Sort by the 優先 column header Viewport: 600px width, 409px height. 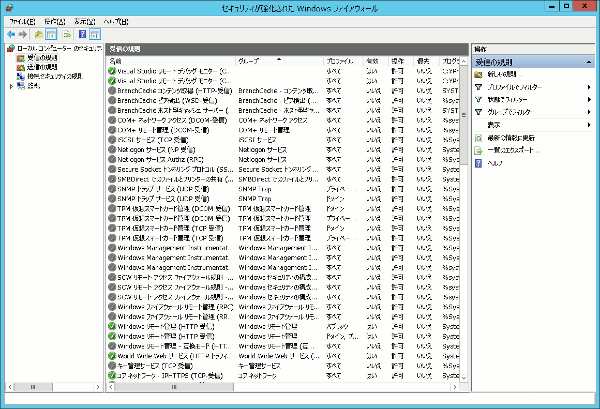pyautogui.click(x=427, y=61)
